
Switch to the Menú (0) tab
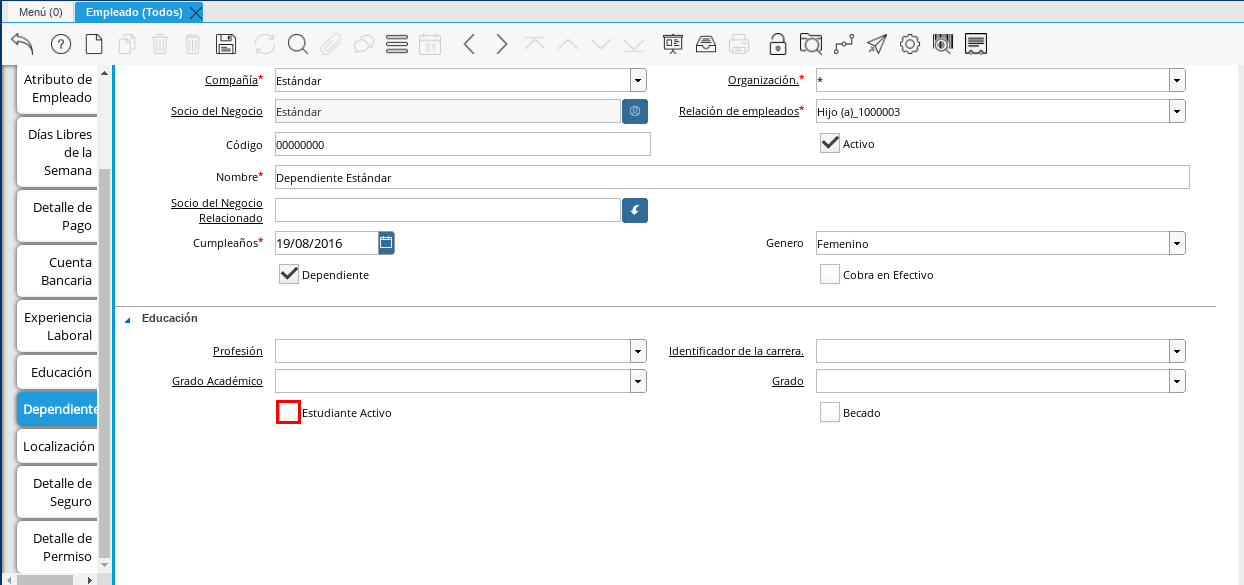tap(40, 12)
